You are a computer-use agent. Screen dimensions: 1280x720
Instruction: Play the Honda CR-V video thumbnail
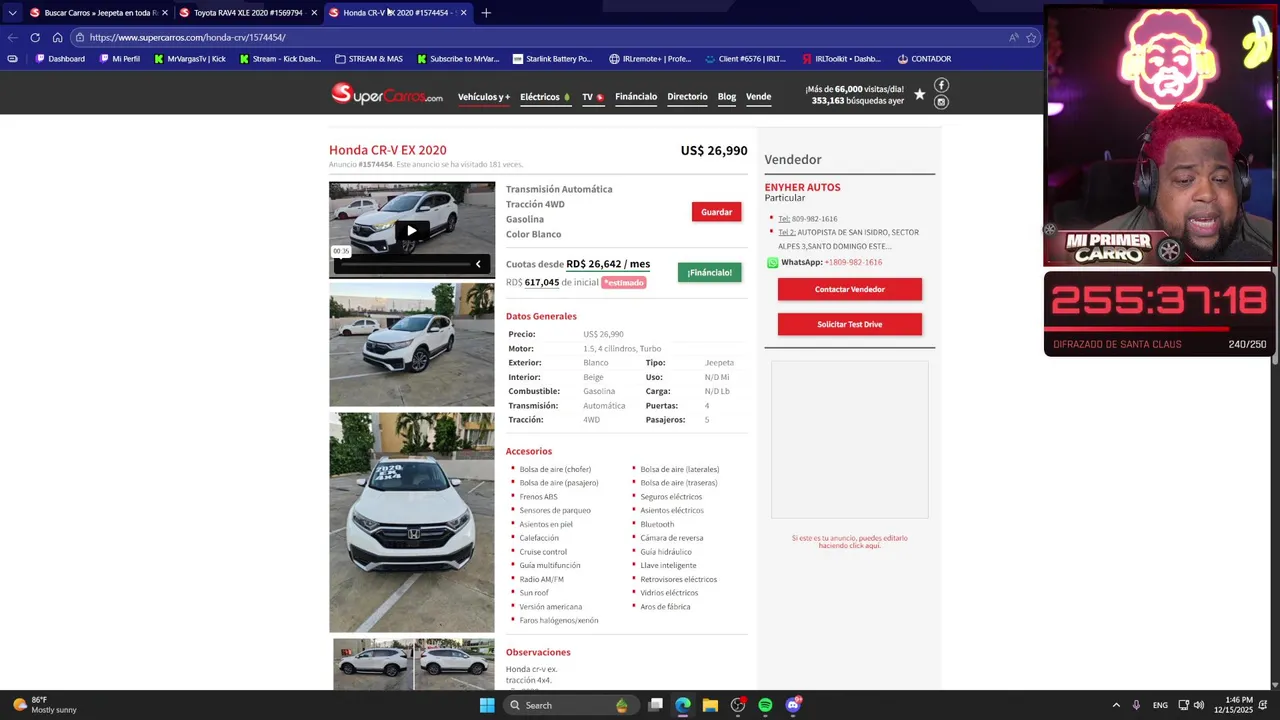click(x=411, y=231)
